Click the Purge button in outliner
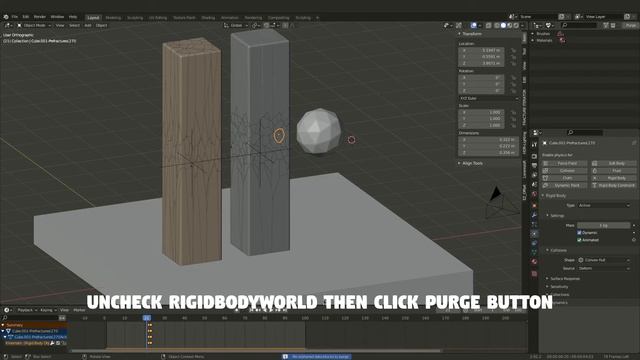The height and width of the screenshot is (360, 640). (x=630, y=25)
